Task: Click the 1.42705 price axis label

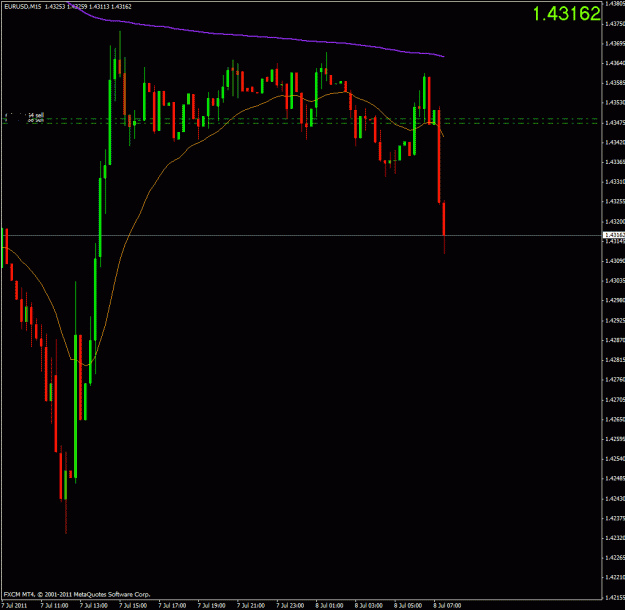Action: click(615, 399)
